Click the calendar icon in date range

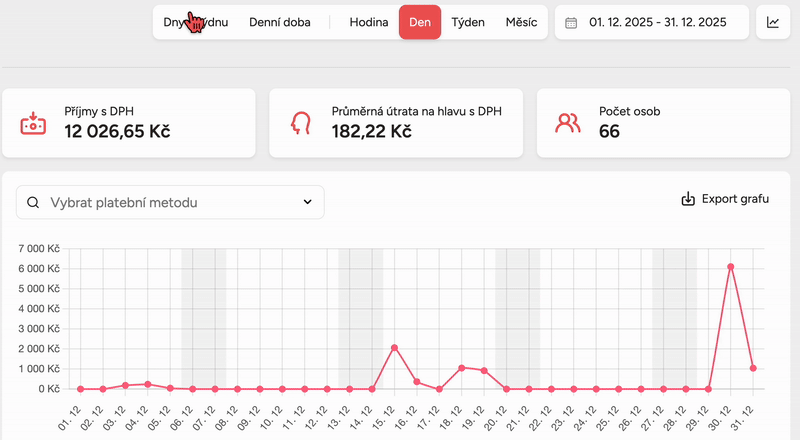(572, 22)
